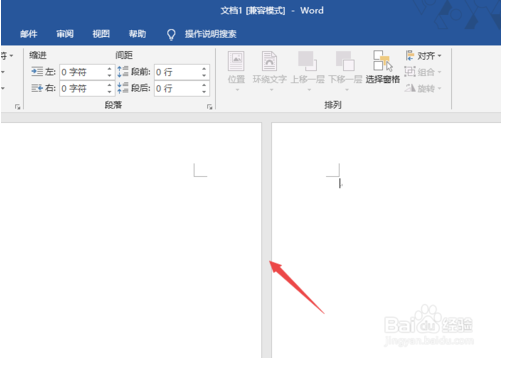Expand the Bring Forward (上移一层) dropdown arrow

[x=309, y=90]
